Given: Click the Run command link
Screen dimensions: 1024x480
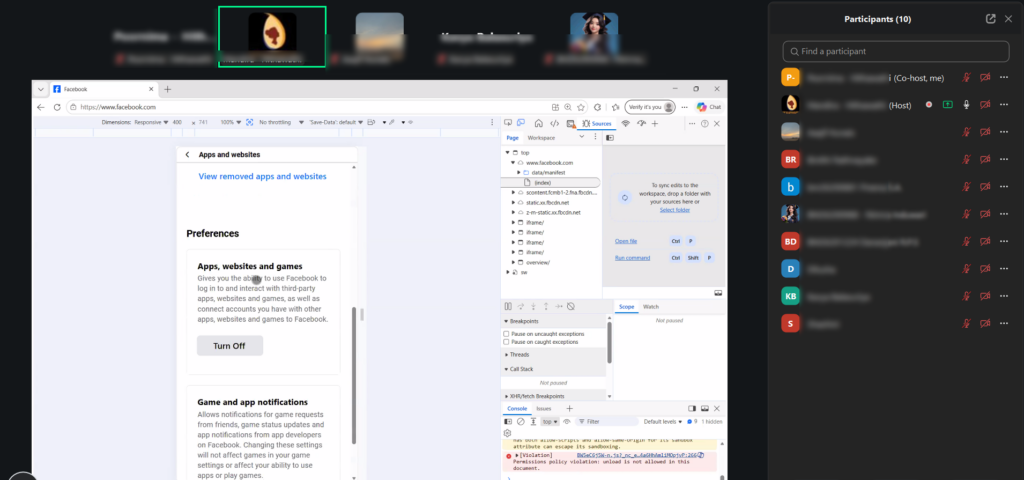Looking at the screenshot, I should pyautogui.click(x=632, y=258).
